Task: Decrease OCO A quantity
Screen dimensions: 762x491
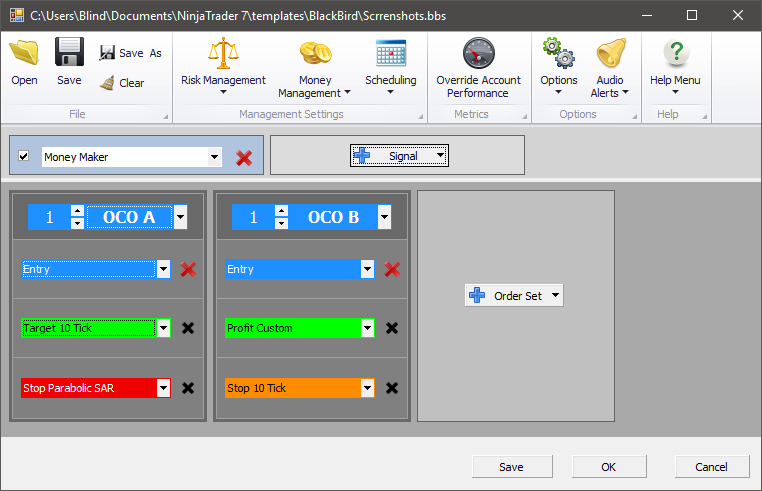Action: click(77, 223)
